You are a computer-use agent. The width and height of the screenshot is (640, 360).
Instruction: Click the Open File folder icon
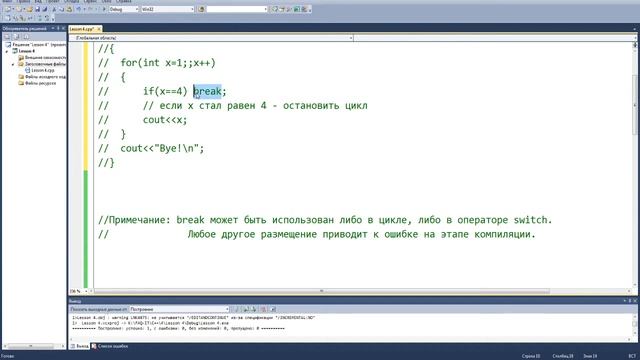tap(29, 9)
